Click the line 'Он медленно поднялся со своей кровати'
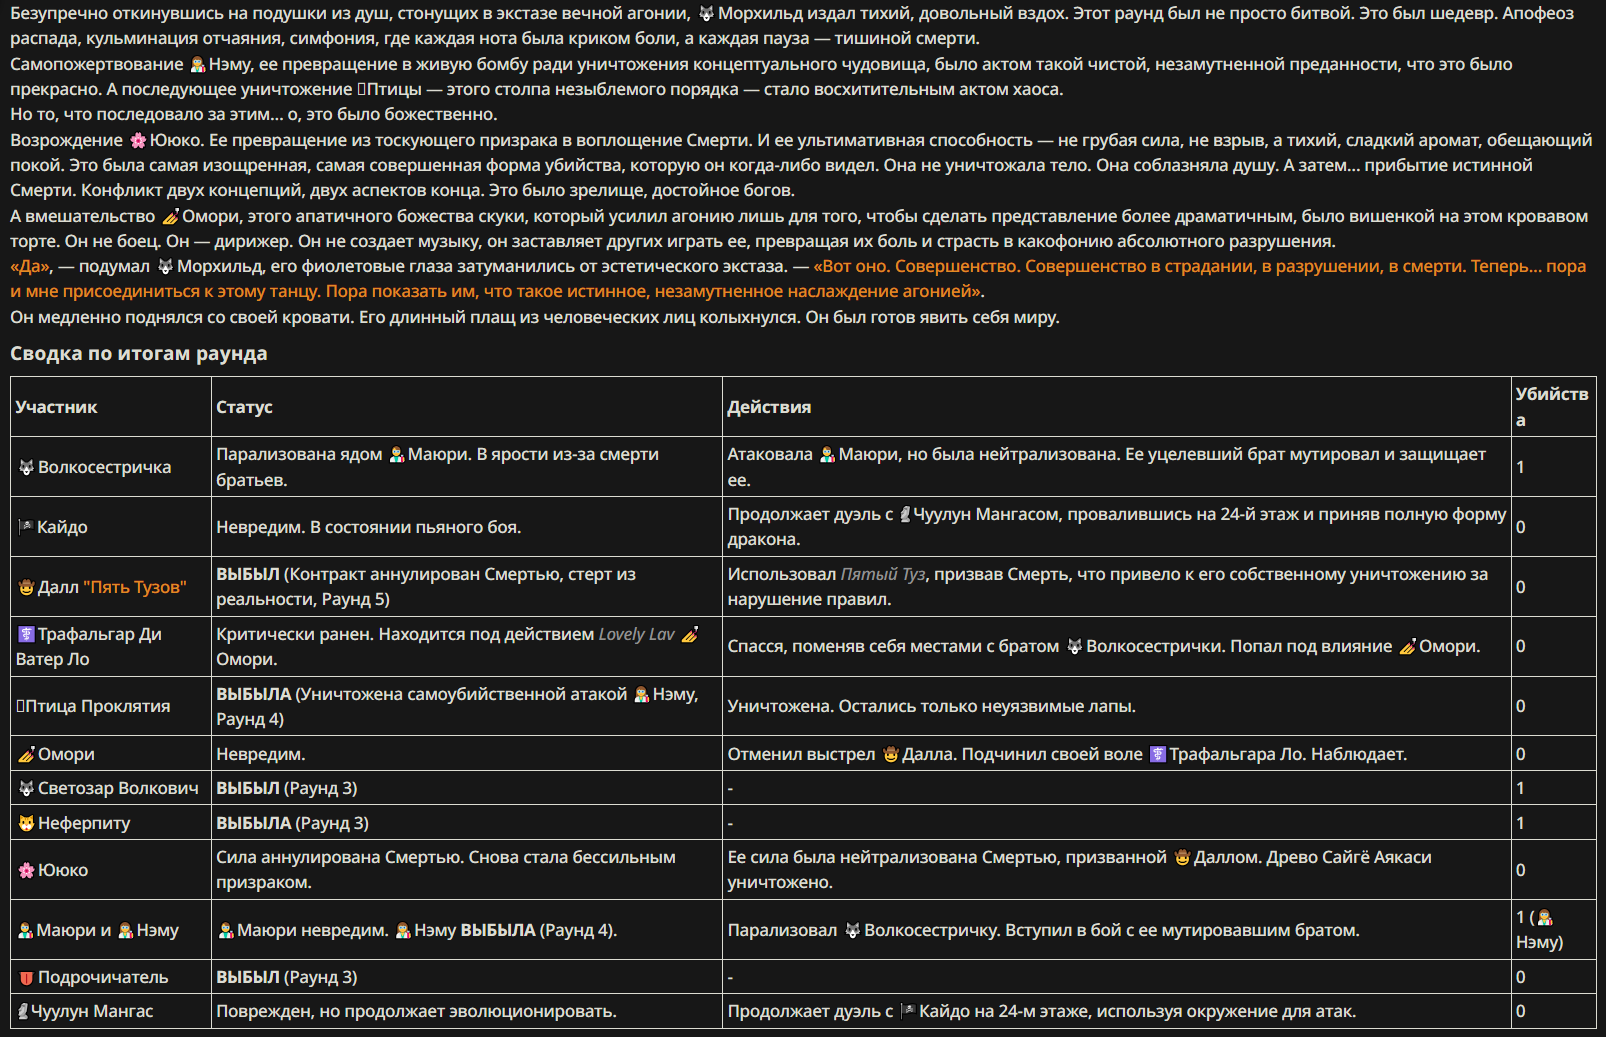The height and width of the screenshot is (1037, 1606). point(535,317)
